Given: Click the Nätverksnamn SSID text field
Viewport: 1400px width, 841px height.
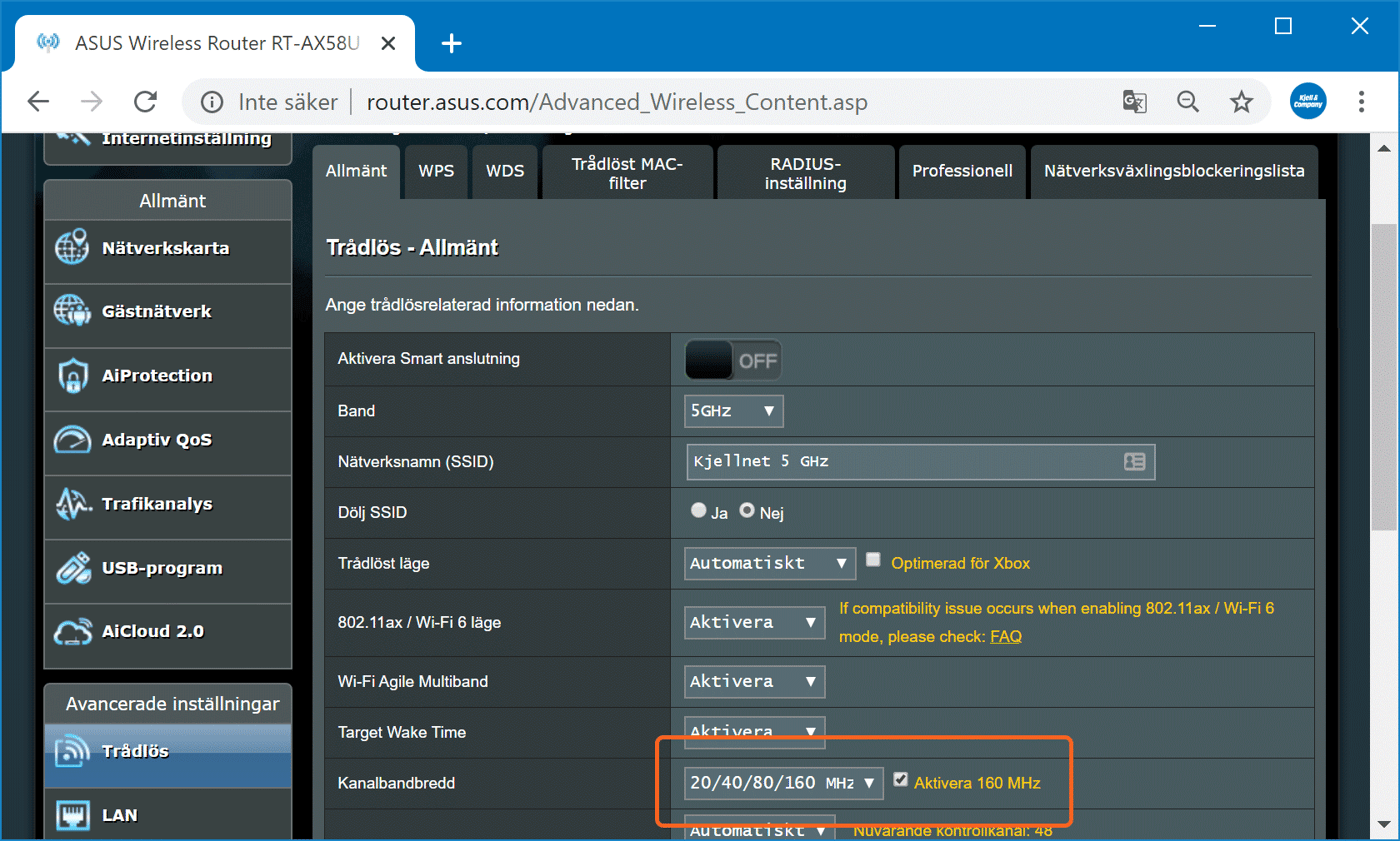Looking at the screenshot, I should (900, 461).
